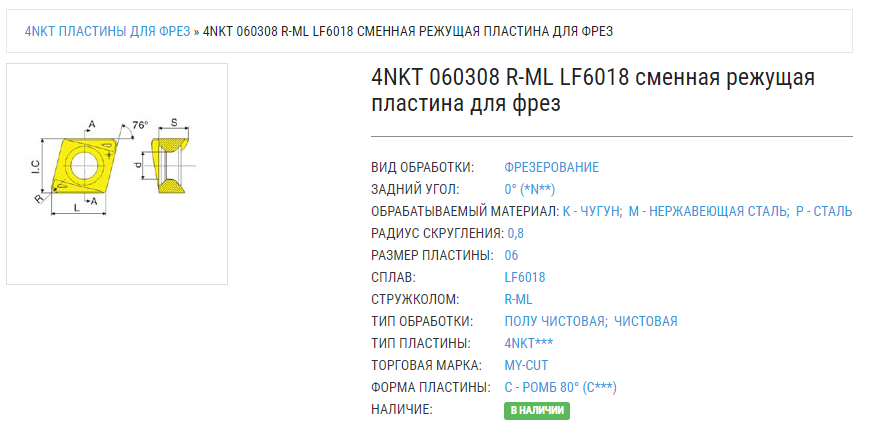Click the green В НАЛИЧИИ availability badge

click(x=537, y=410)
